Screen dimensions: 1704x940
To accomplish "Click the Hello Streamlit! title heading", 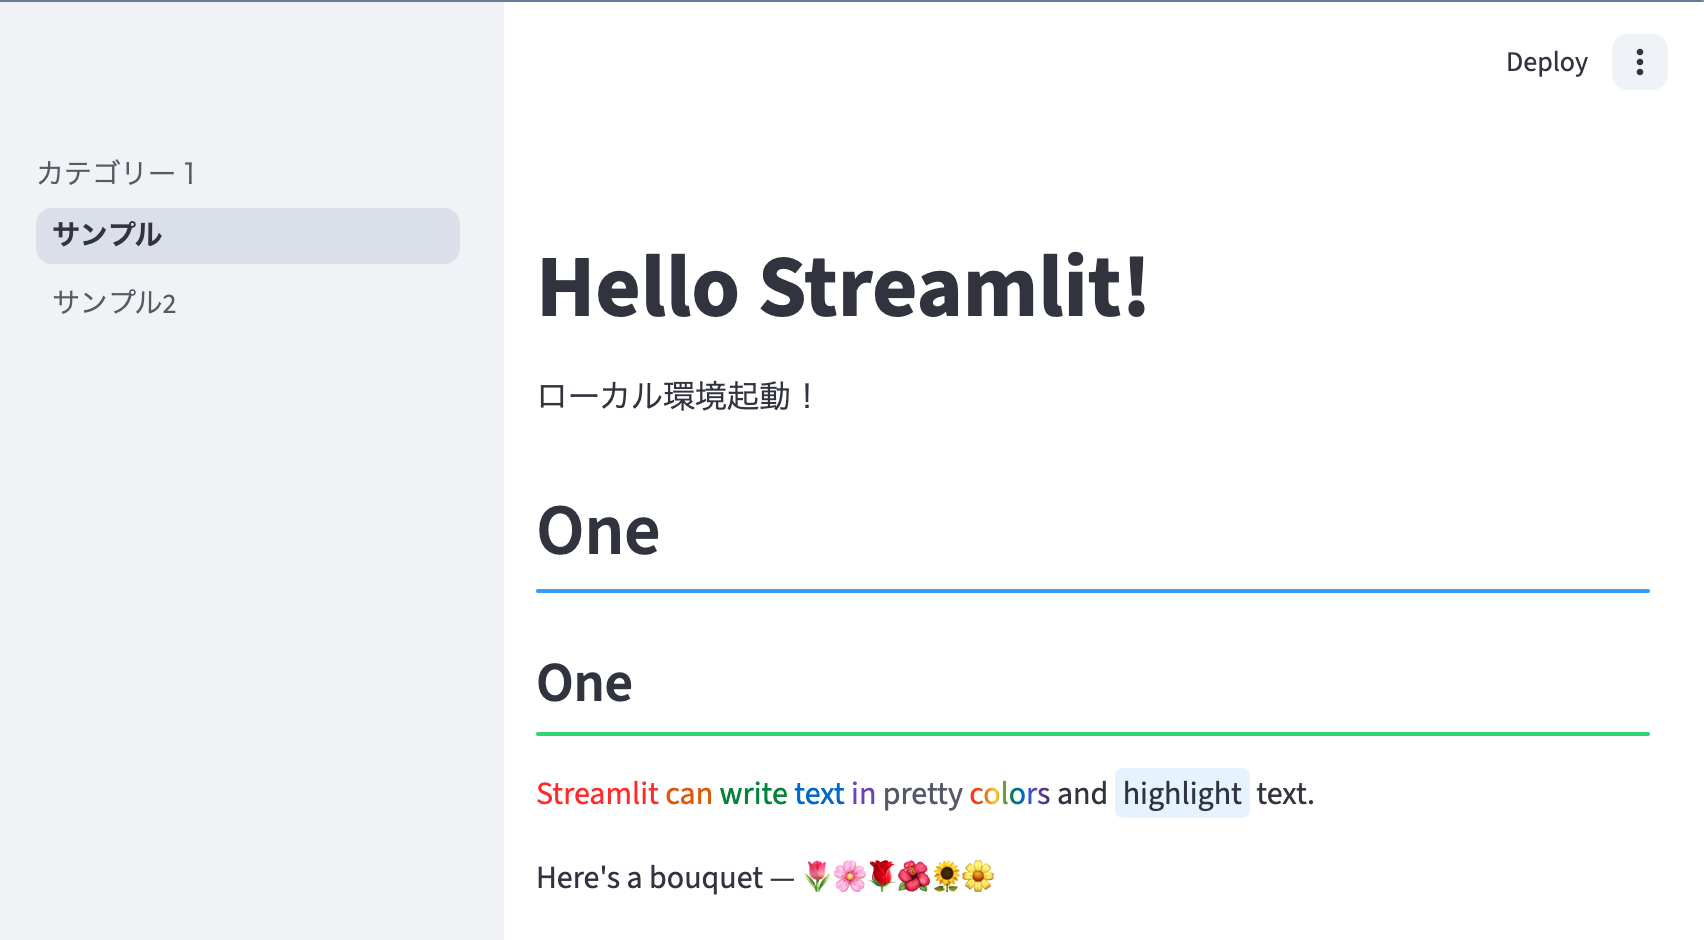I will coord(843,288).
